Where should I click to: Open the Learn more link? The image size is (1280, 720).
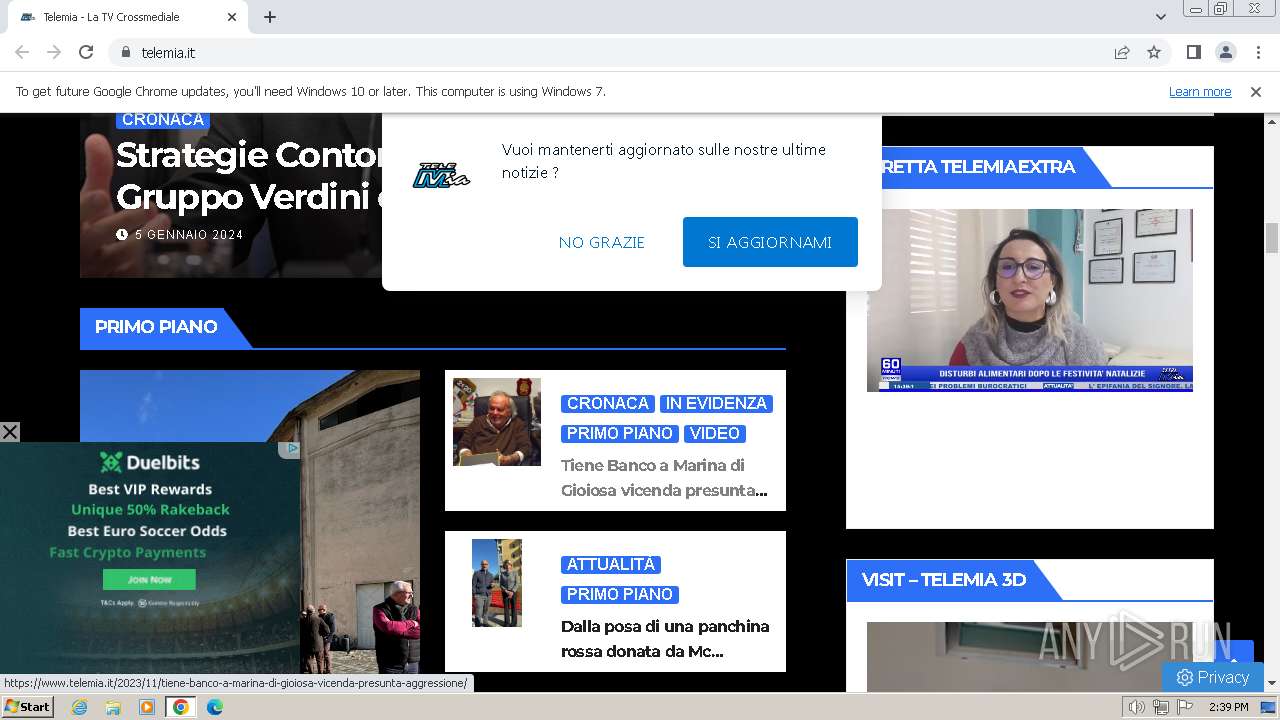click(x=1200, y=91)
